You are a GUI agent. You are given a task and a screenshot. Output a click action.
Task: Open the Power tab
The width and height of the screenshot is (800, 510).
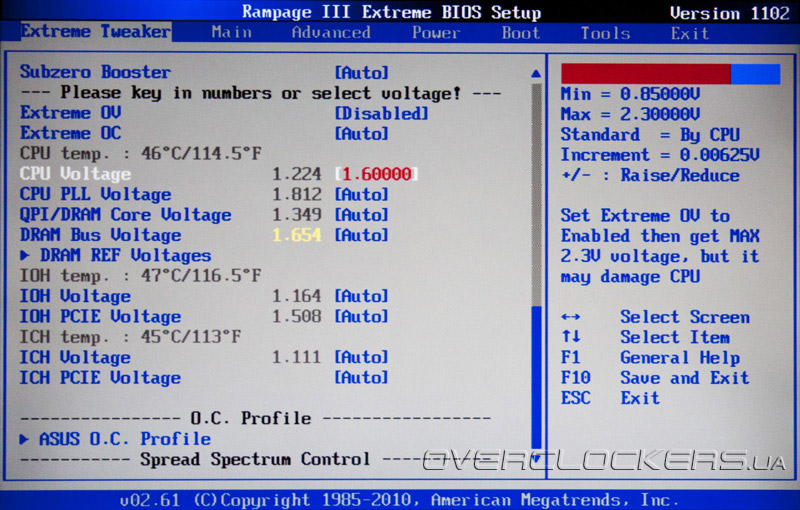click(x=436, y=33)
